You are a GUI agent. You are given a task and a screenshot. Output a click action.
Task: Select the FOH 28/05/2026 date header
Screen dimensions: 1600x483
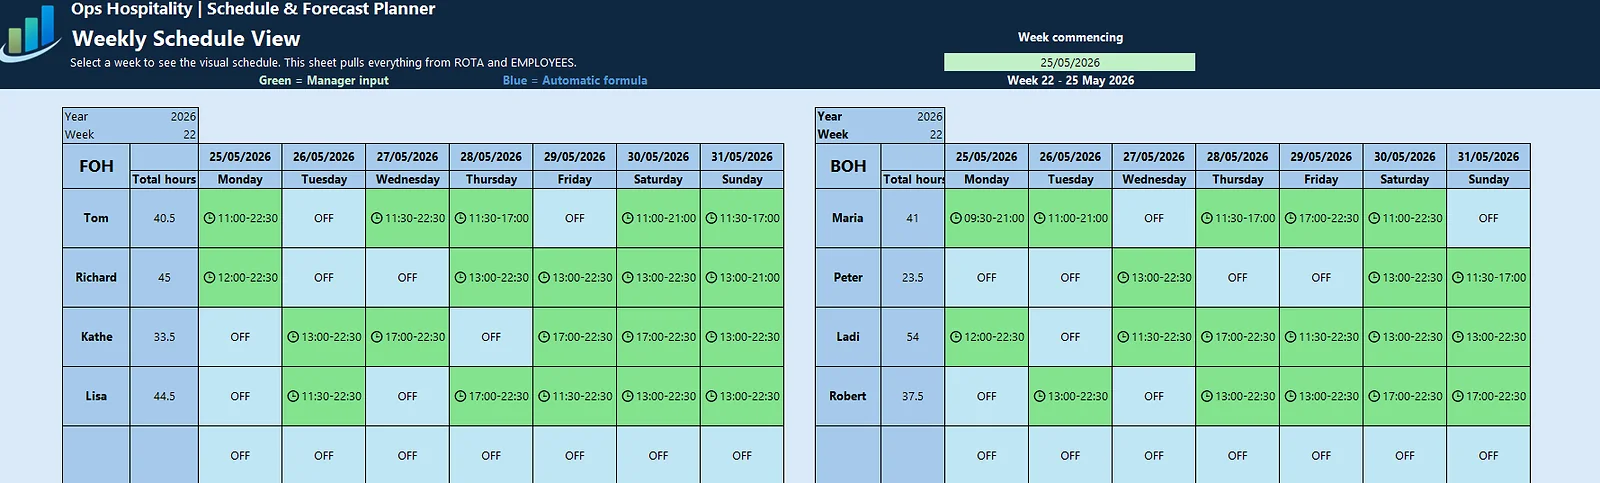(x=491, y=157)
